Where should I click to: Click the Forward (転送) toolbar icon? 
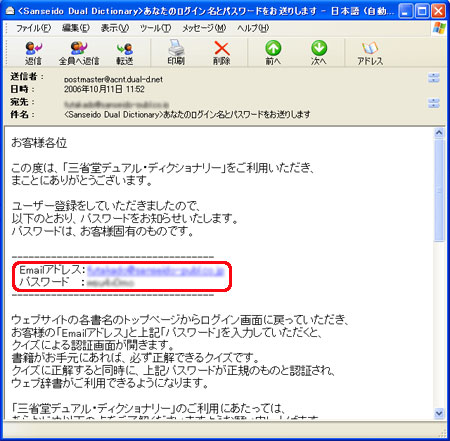click(125, 53)
